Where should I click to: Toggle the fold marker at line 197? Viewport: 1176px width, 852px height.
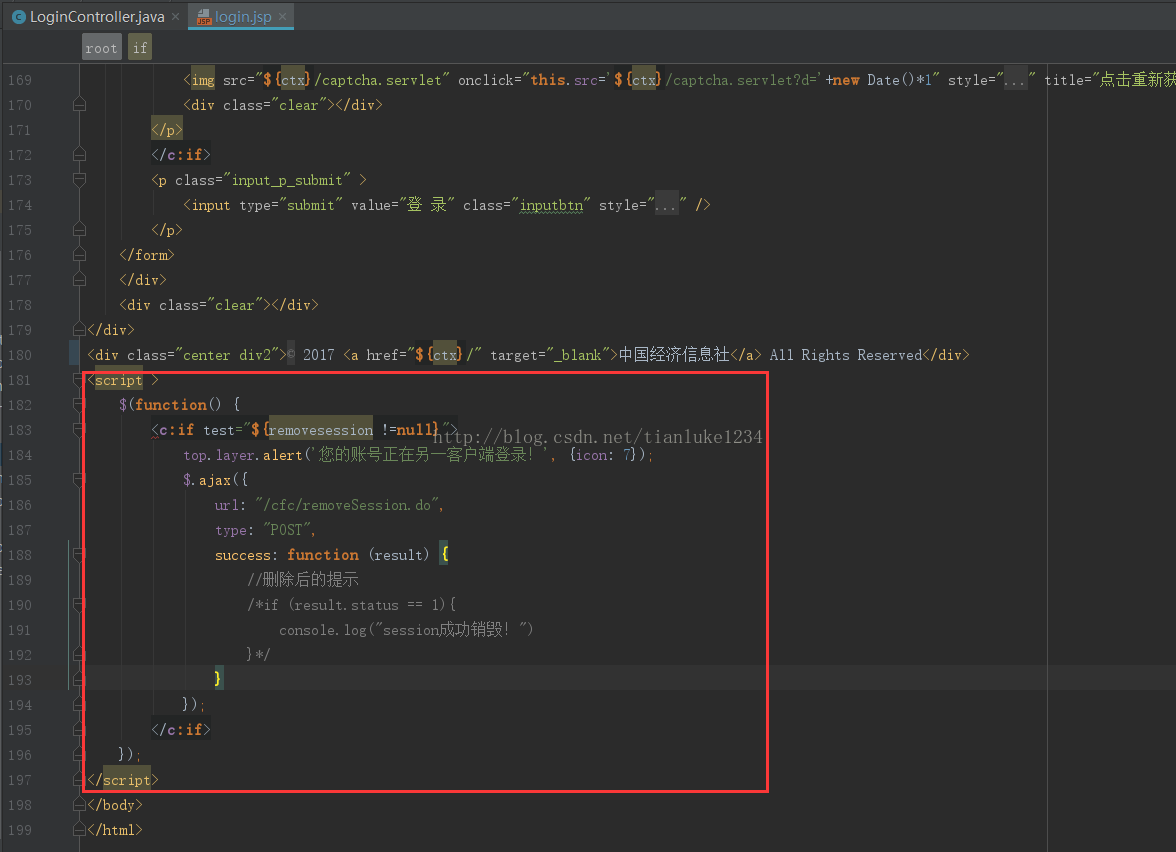pyautogui.click(x=79, y=780)
